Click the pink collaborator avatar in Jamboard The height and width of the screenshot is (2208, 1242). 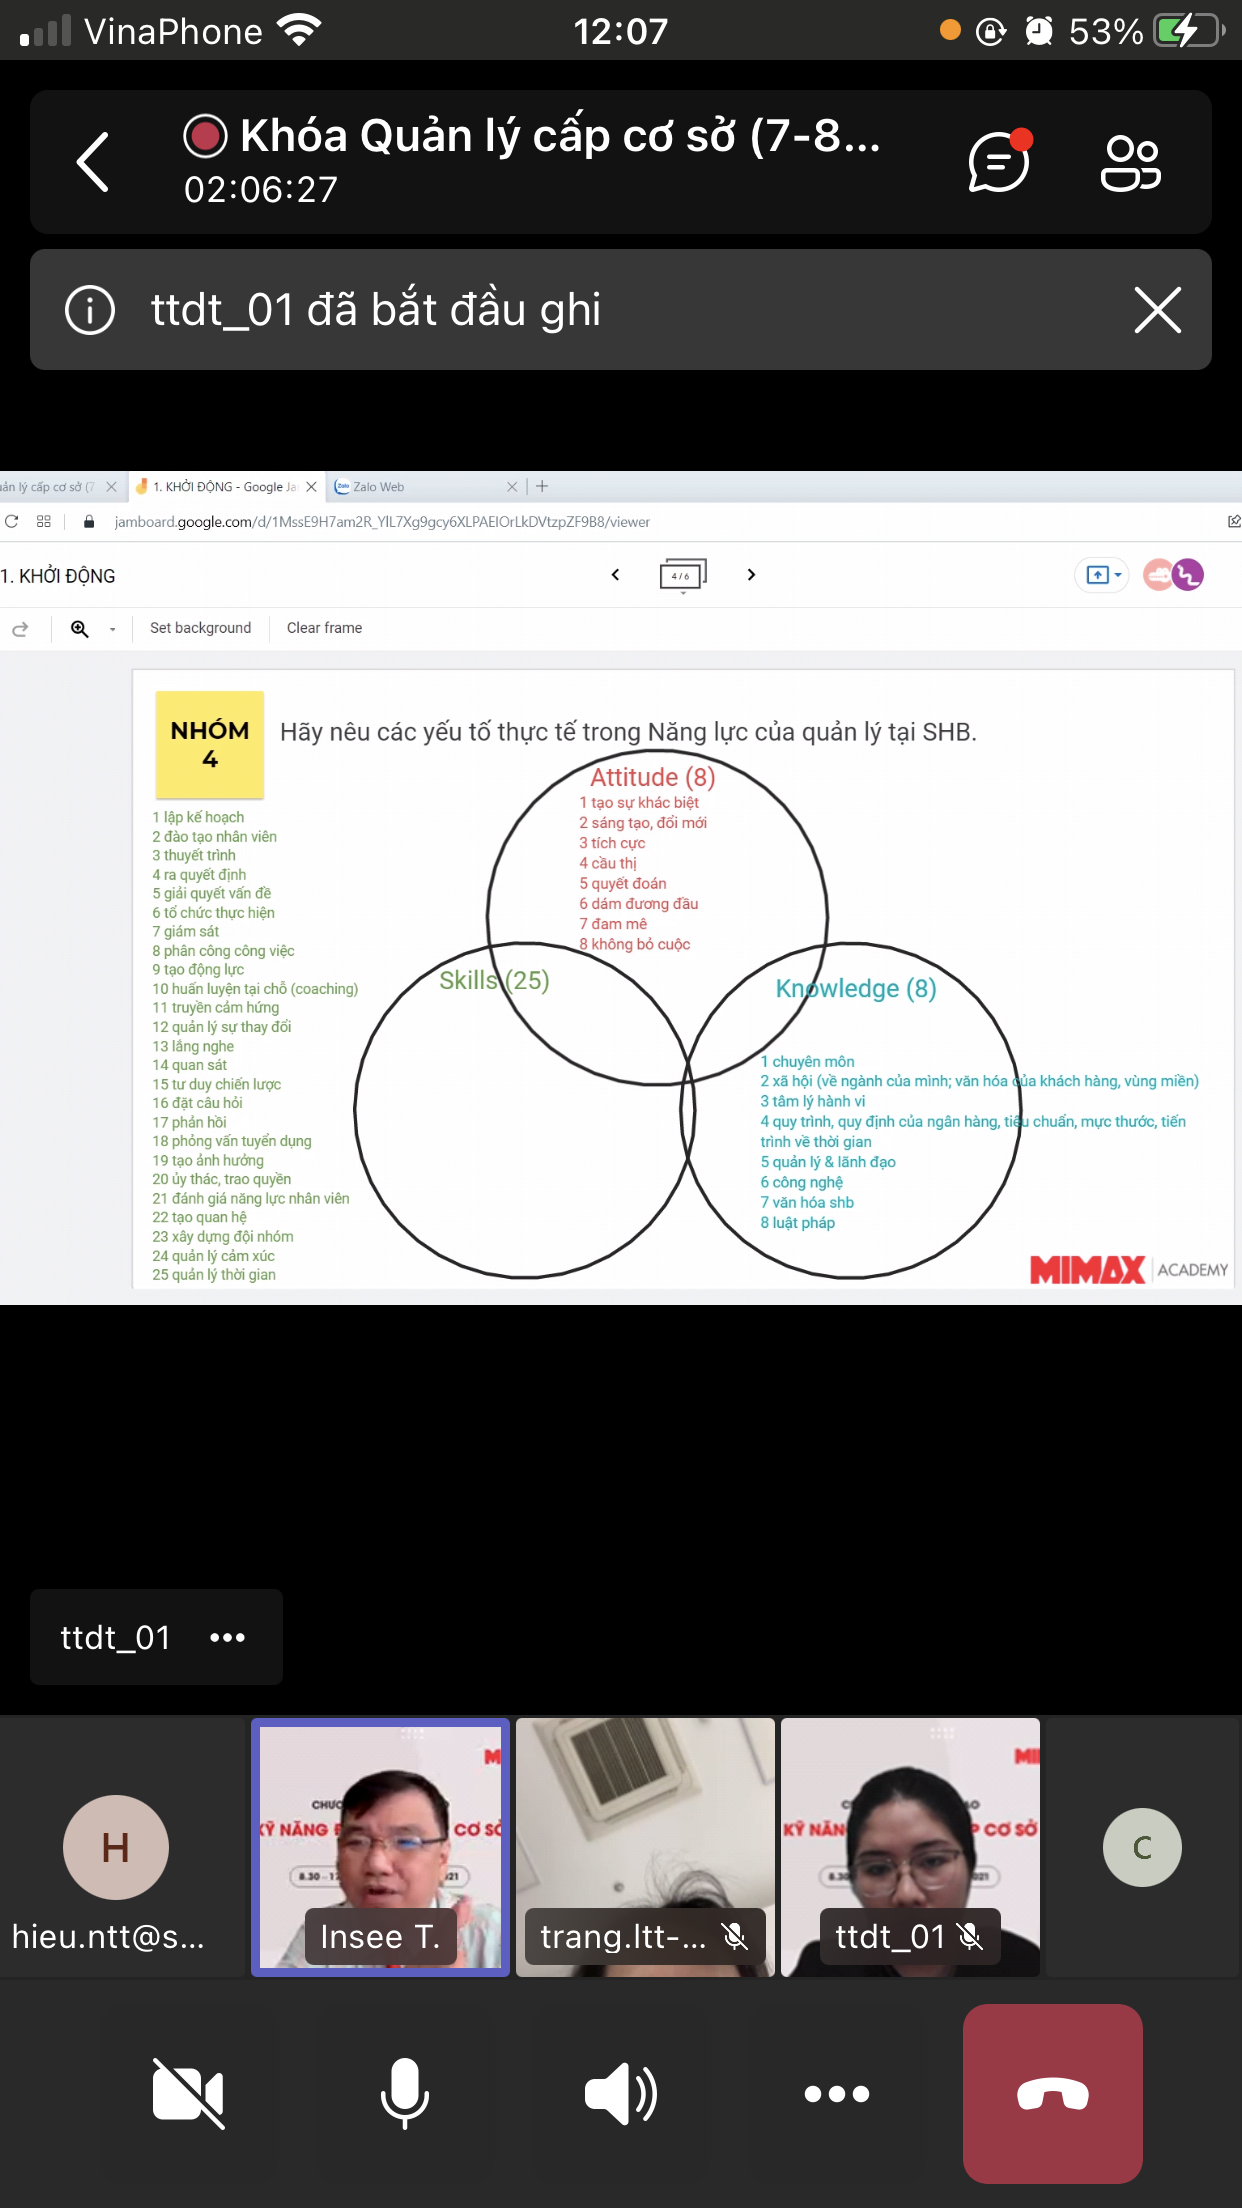pyautogui.click(x=1158, y=575)
